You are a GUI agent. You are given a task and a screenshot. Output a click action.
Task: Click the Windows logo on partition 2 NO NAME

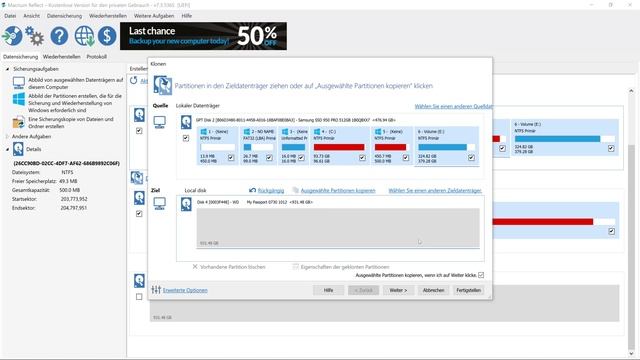(x=247, y=131)
